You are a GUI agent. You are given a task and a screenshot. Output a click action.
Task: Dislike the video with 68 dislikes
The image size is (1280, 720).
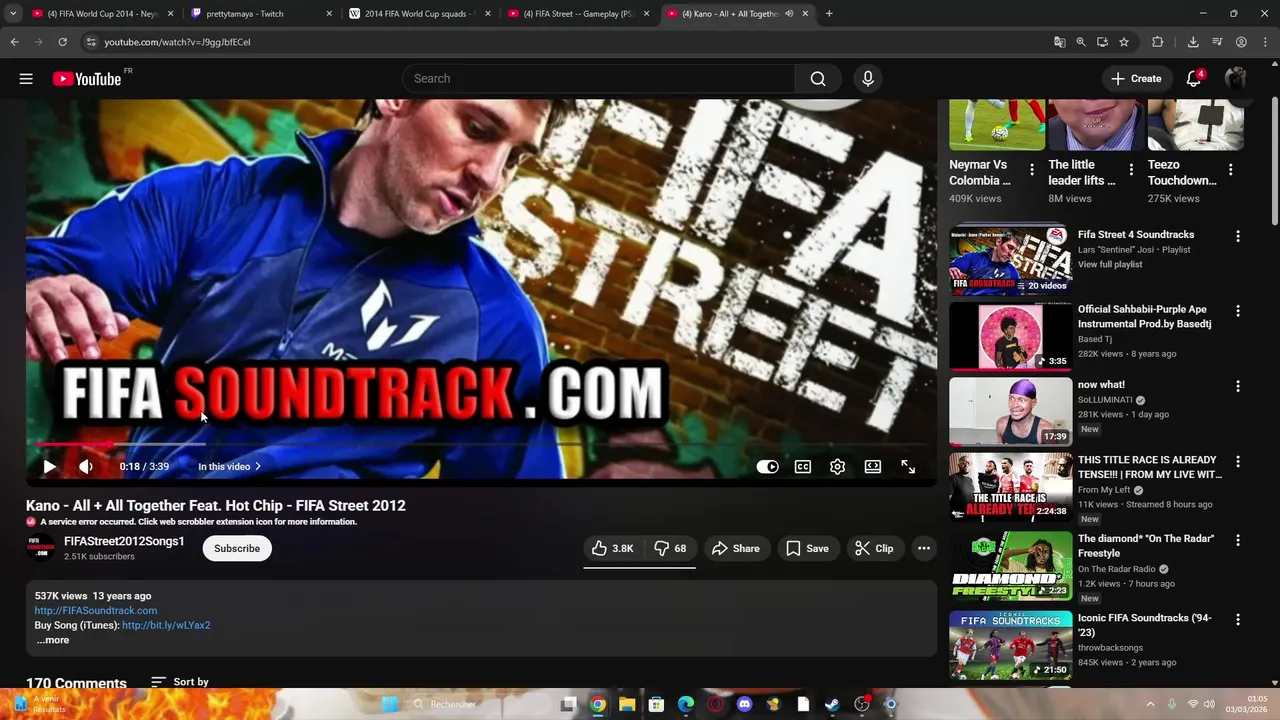(x=669, y=548)
